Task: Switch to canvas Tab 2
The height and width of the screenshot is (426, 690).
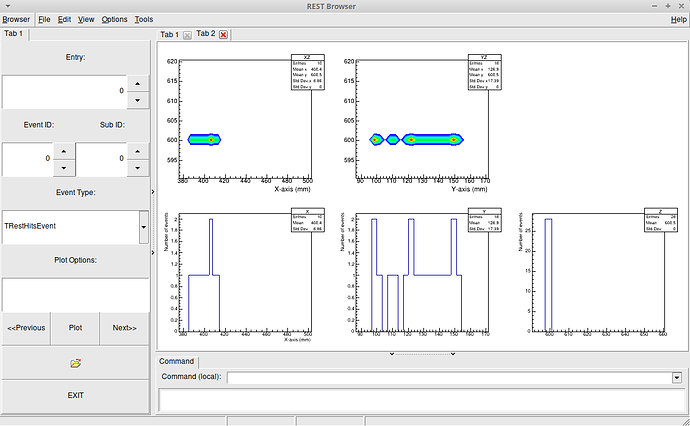Action: pos(206,34)
